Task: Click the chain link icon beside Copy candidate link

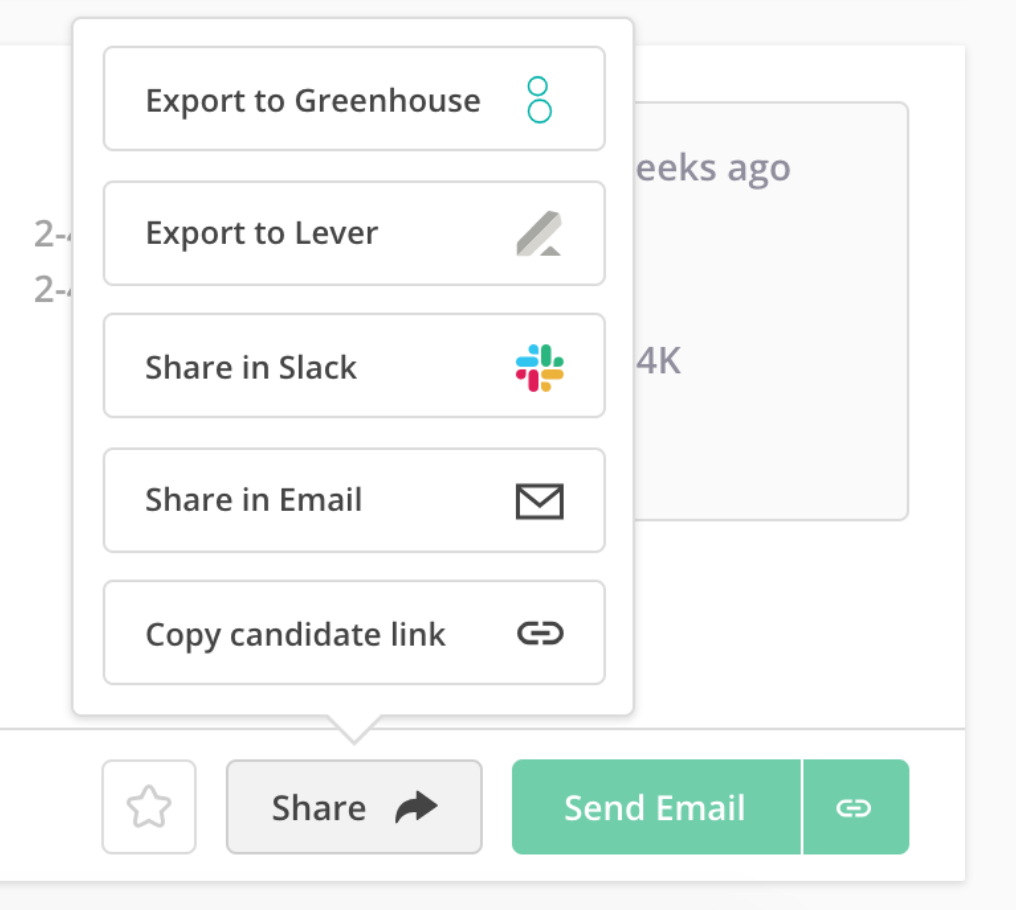Action: coord(540,633)
